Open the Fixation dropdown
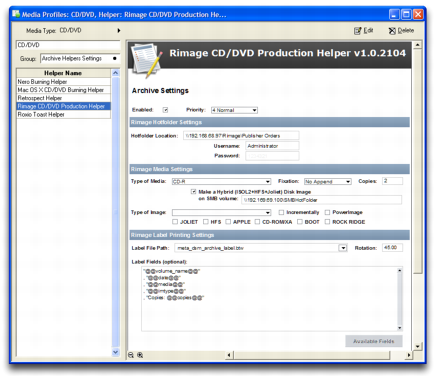This screenshot has height=377, width=435. (328, 182)
